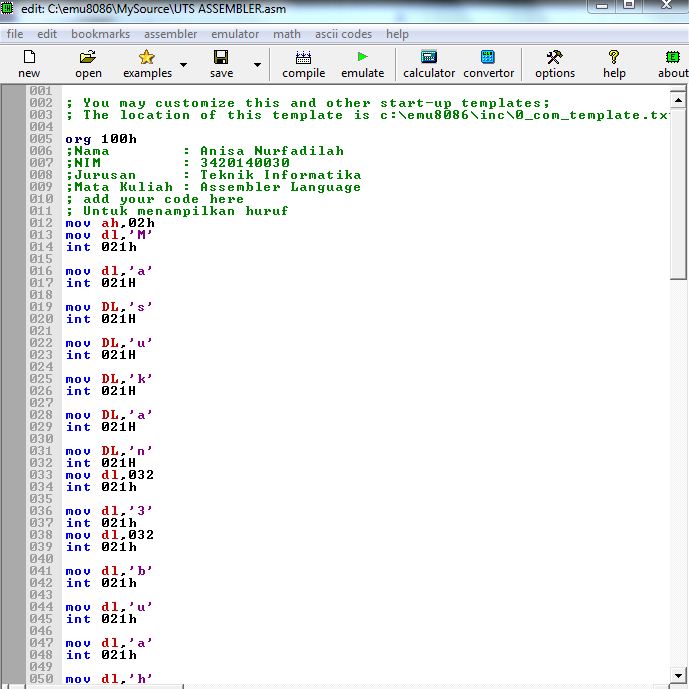This screenshot has width=689, height=689.
Task: Close the emu8086 editor window
Action: click(666, 6)
